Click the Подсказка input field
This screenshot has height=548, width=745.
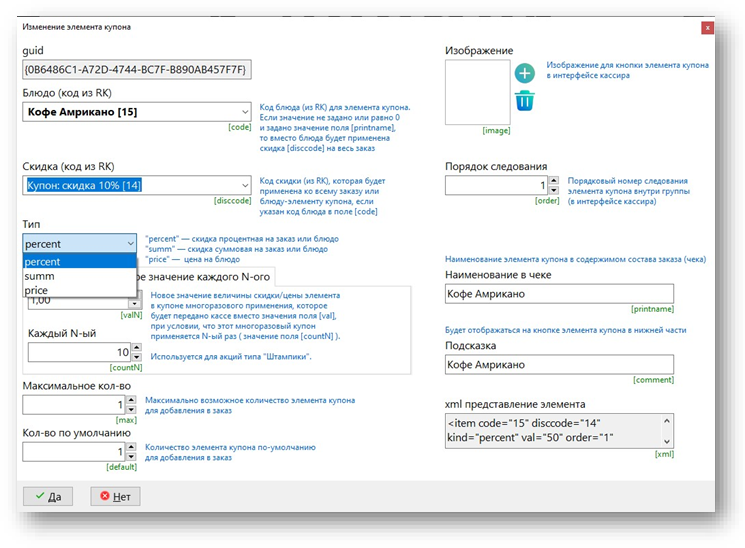pos(558,365)
